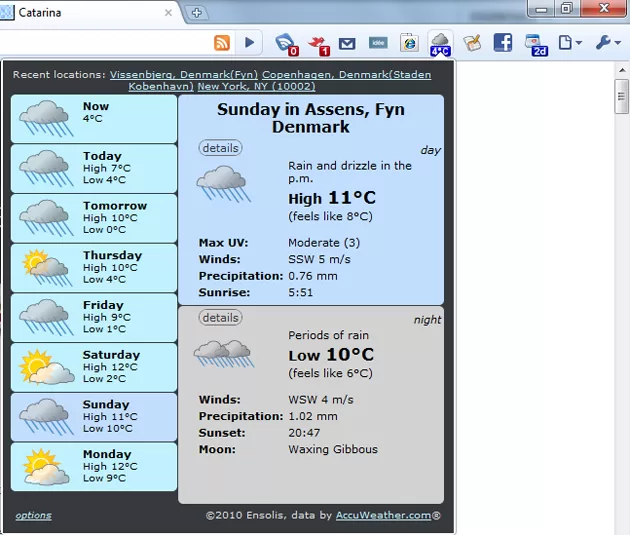The image size is (630, 535).
Task: Select the New York, NY (10002) location
Action: pos(257,86)
